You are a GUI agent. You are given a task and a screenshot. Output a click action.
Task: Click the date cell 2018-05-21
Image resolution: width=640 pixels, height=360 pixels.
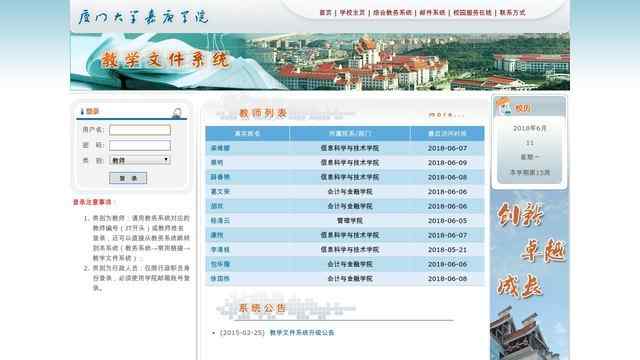(x=447, y=249)
